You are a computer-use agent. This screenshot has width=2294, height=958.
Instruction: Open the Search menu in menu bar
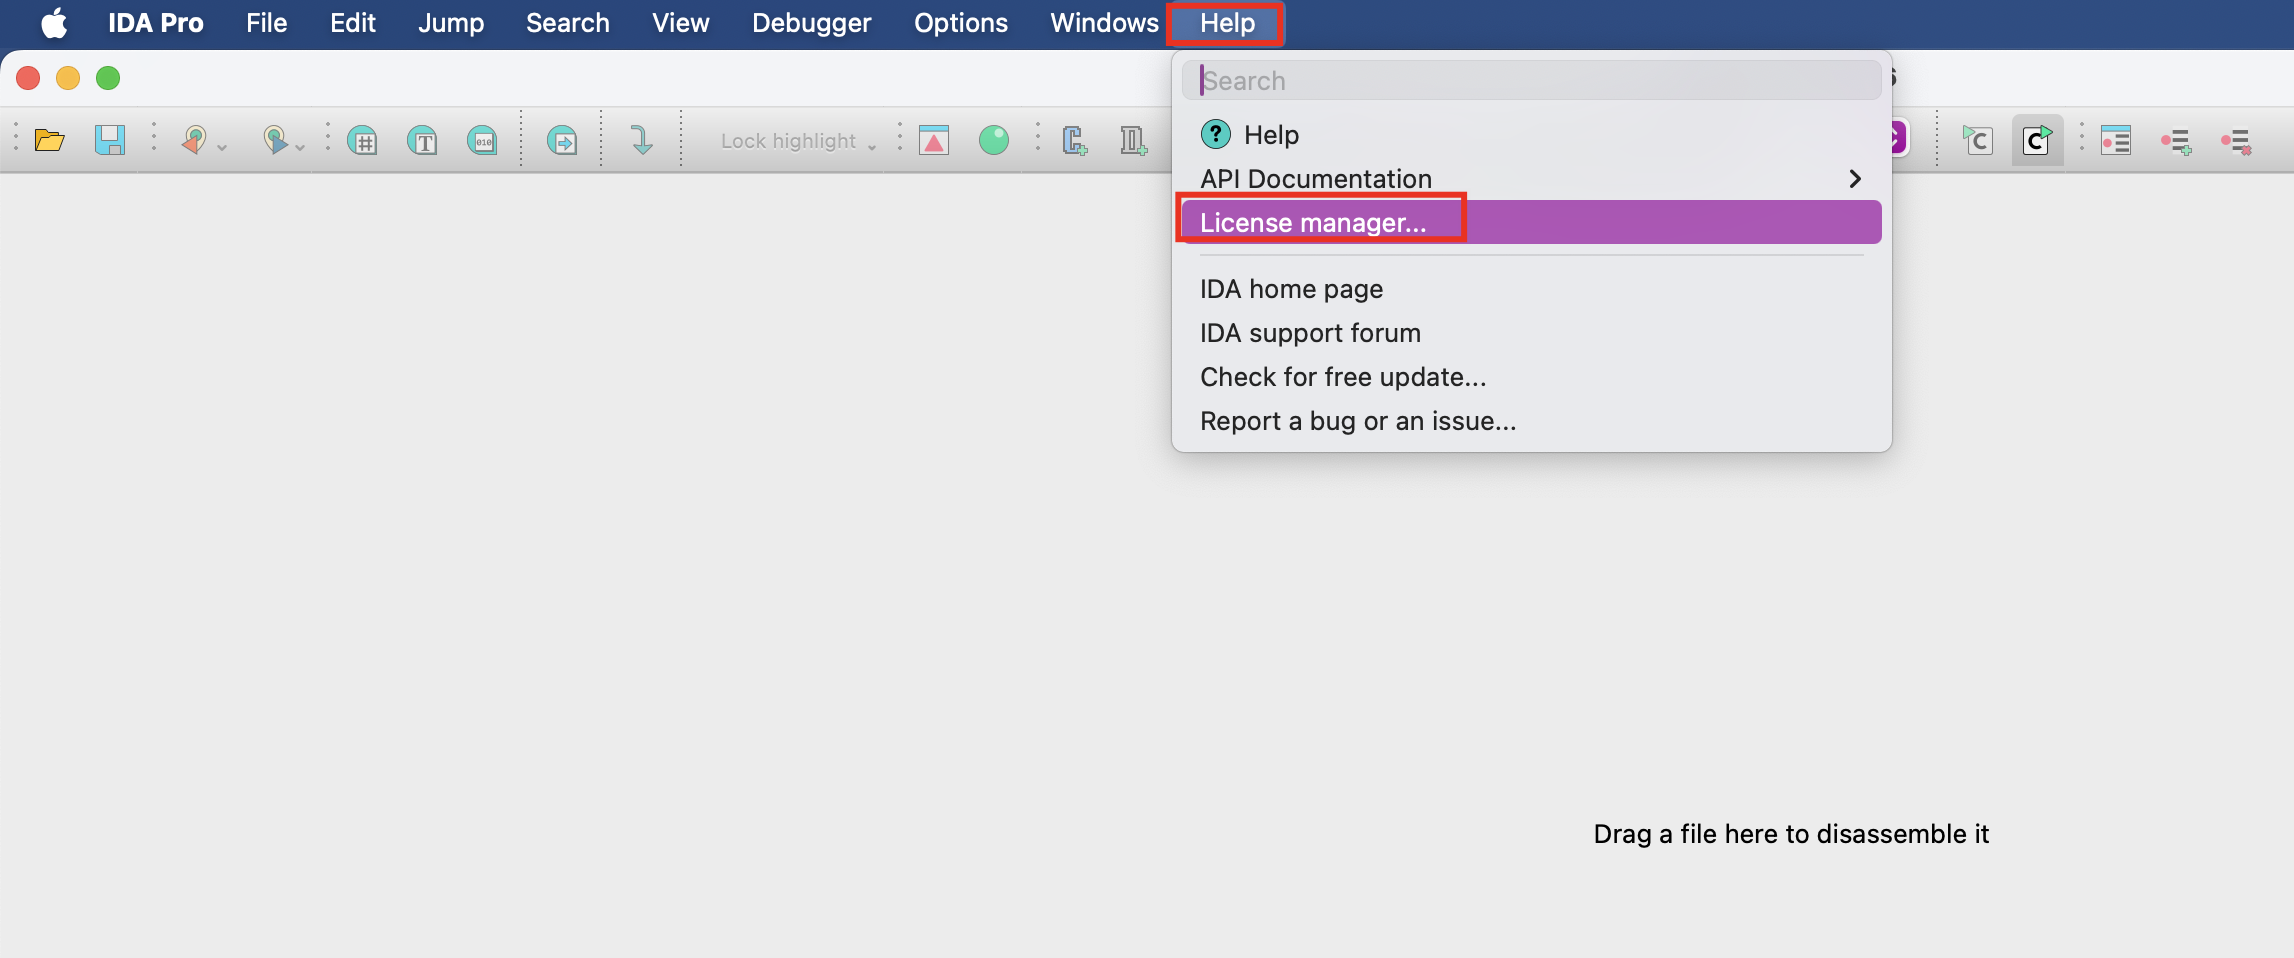tap(568, 23)
